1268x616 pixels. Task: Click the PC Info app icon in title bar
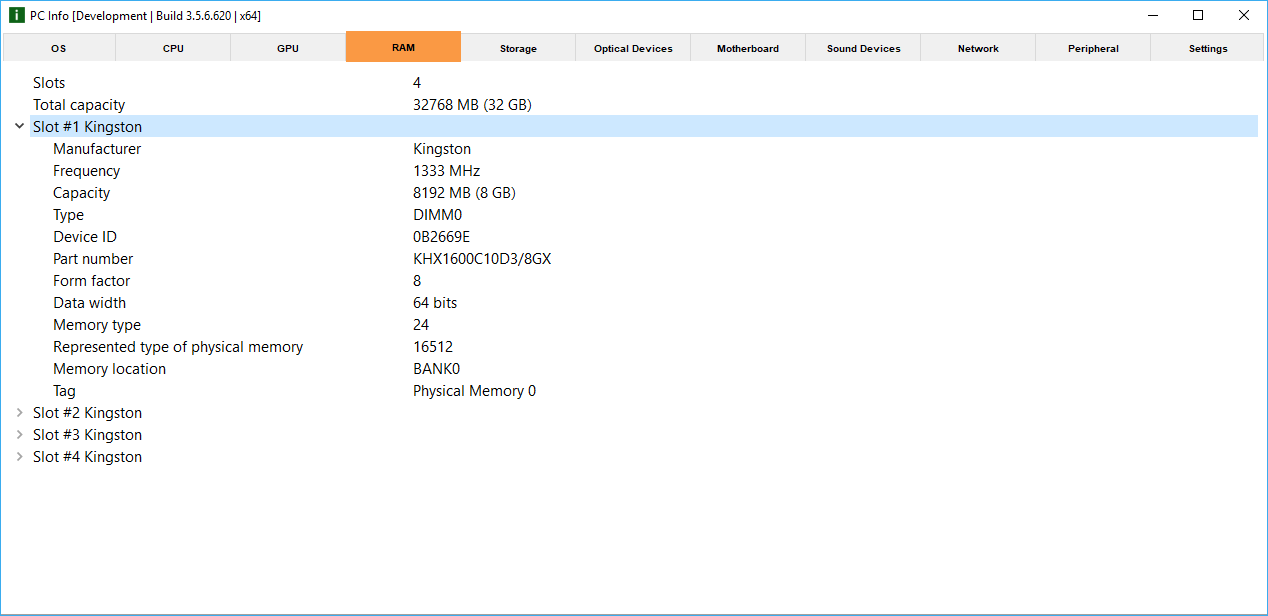(x=16, y=16)
